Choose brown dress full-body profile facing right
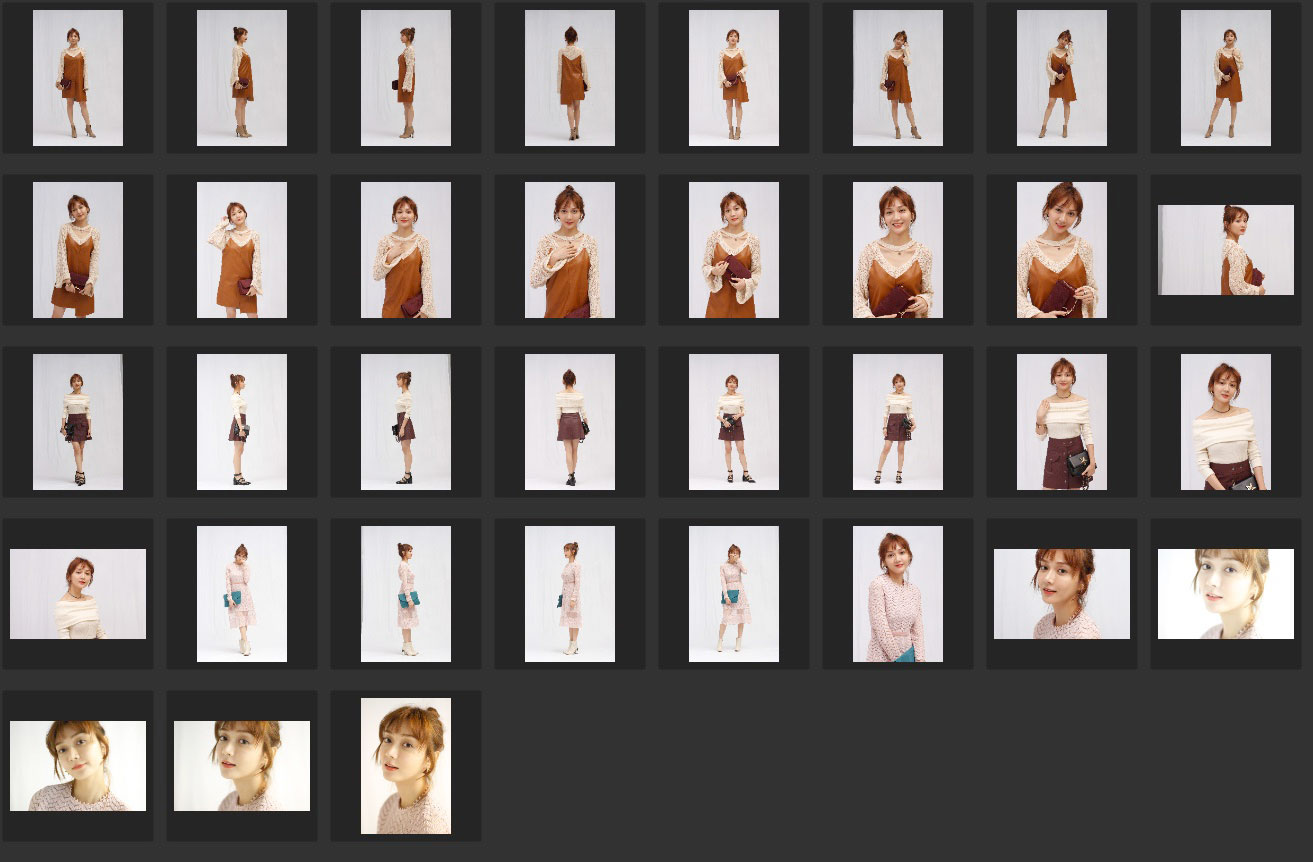 point(241,78)
